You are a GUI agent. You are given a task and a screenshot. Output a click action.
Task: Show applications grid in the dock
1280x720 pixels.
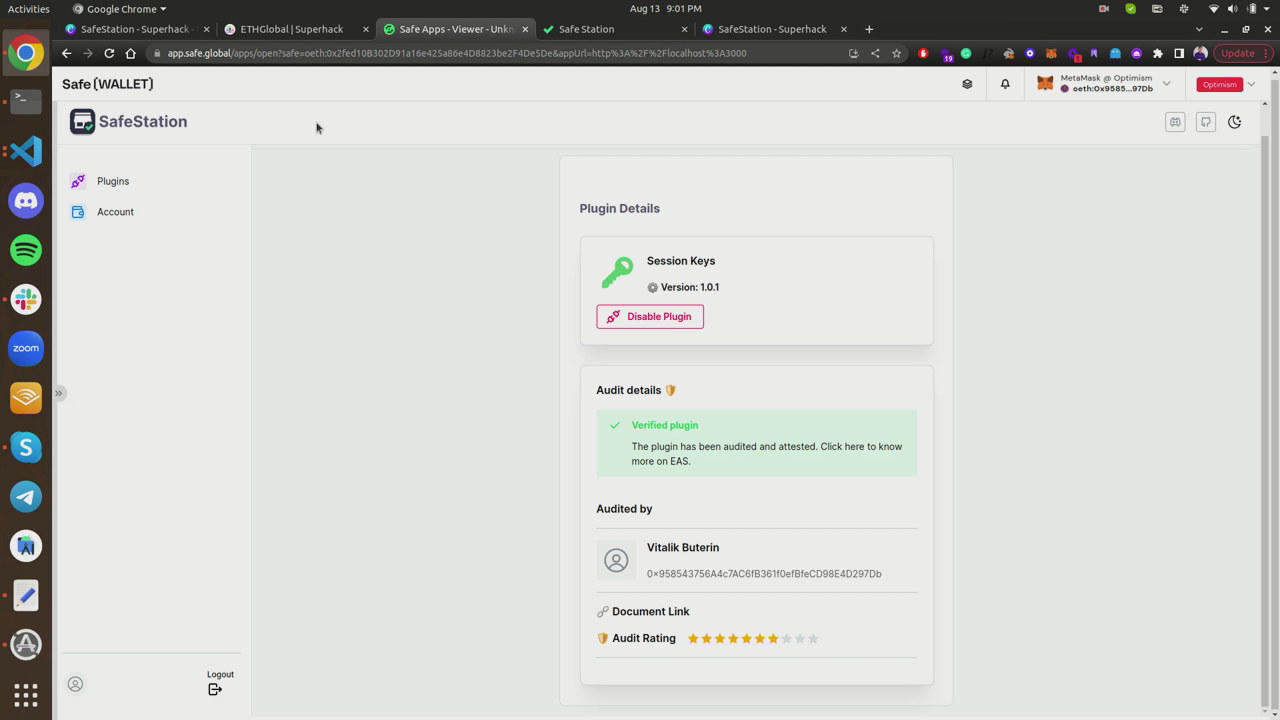tap(26, 694)
